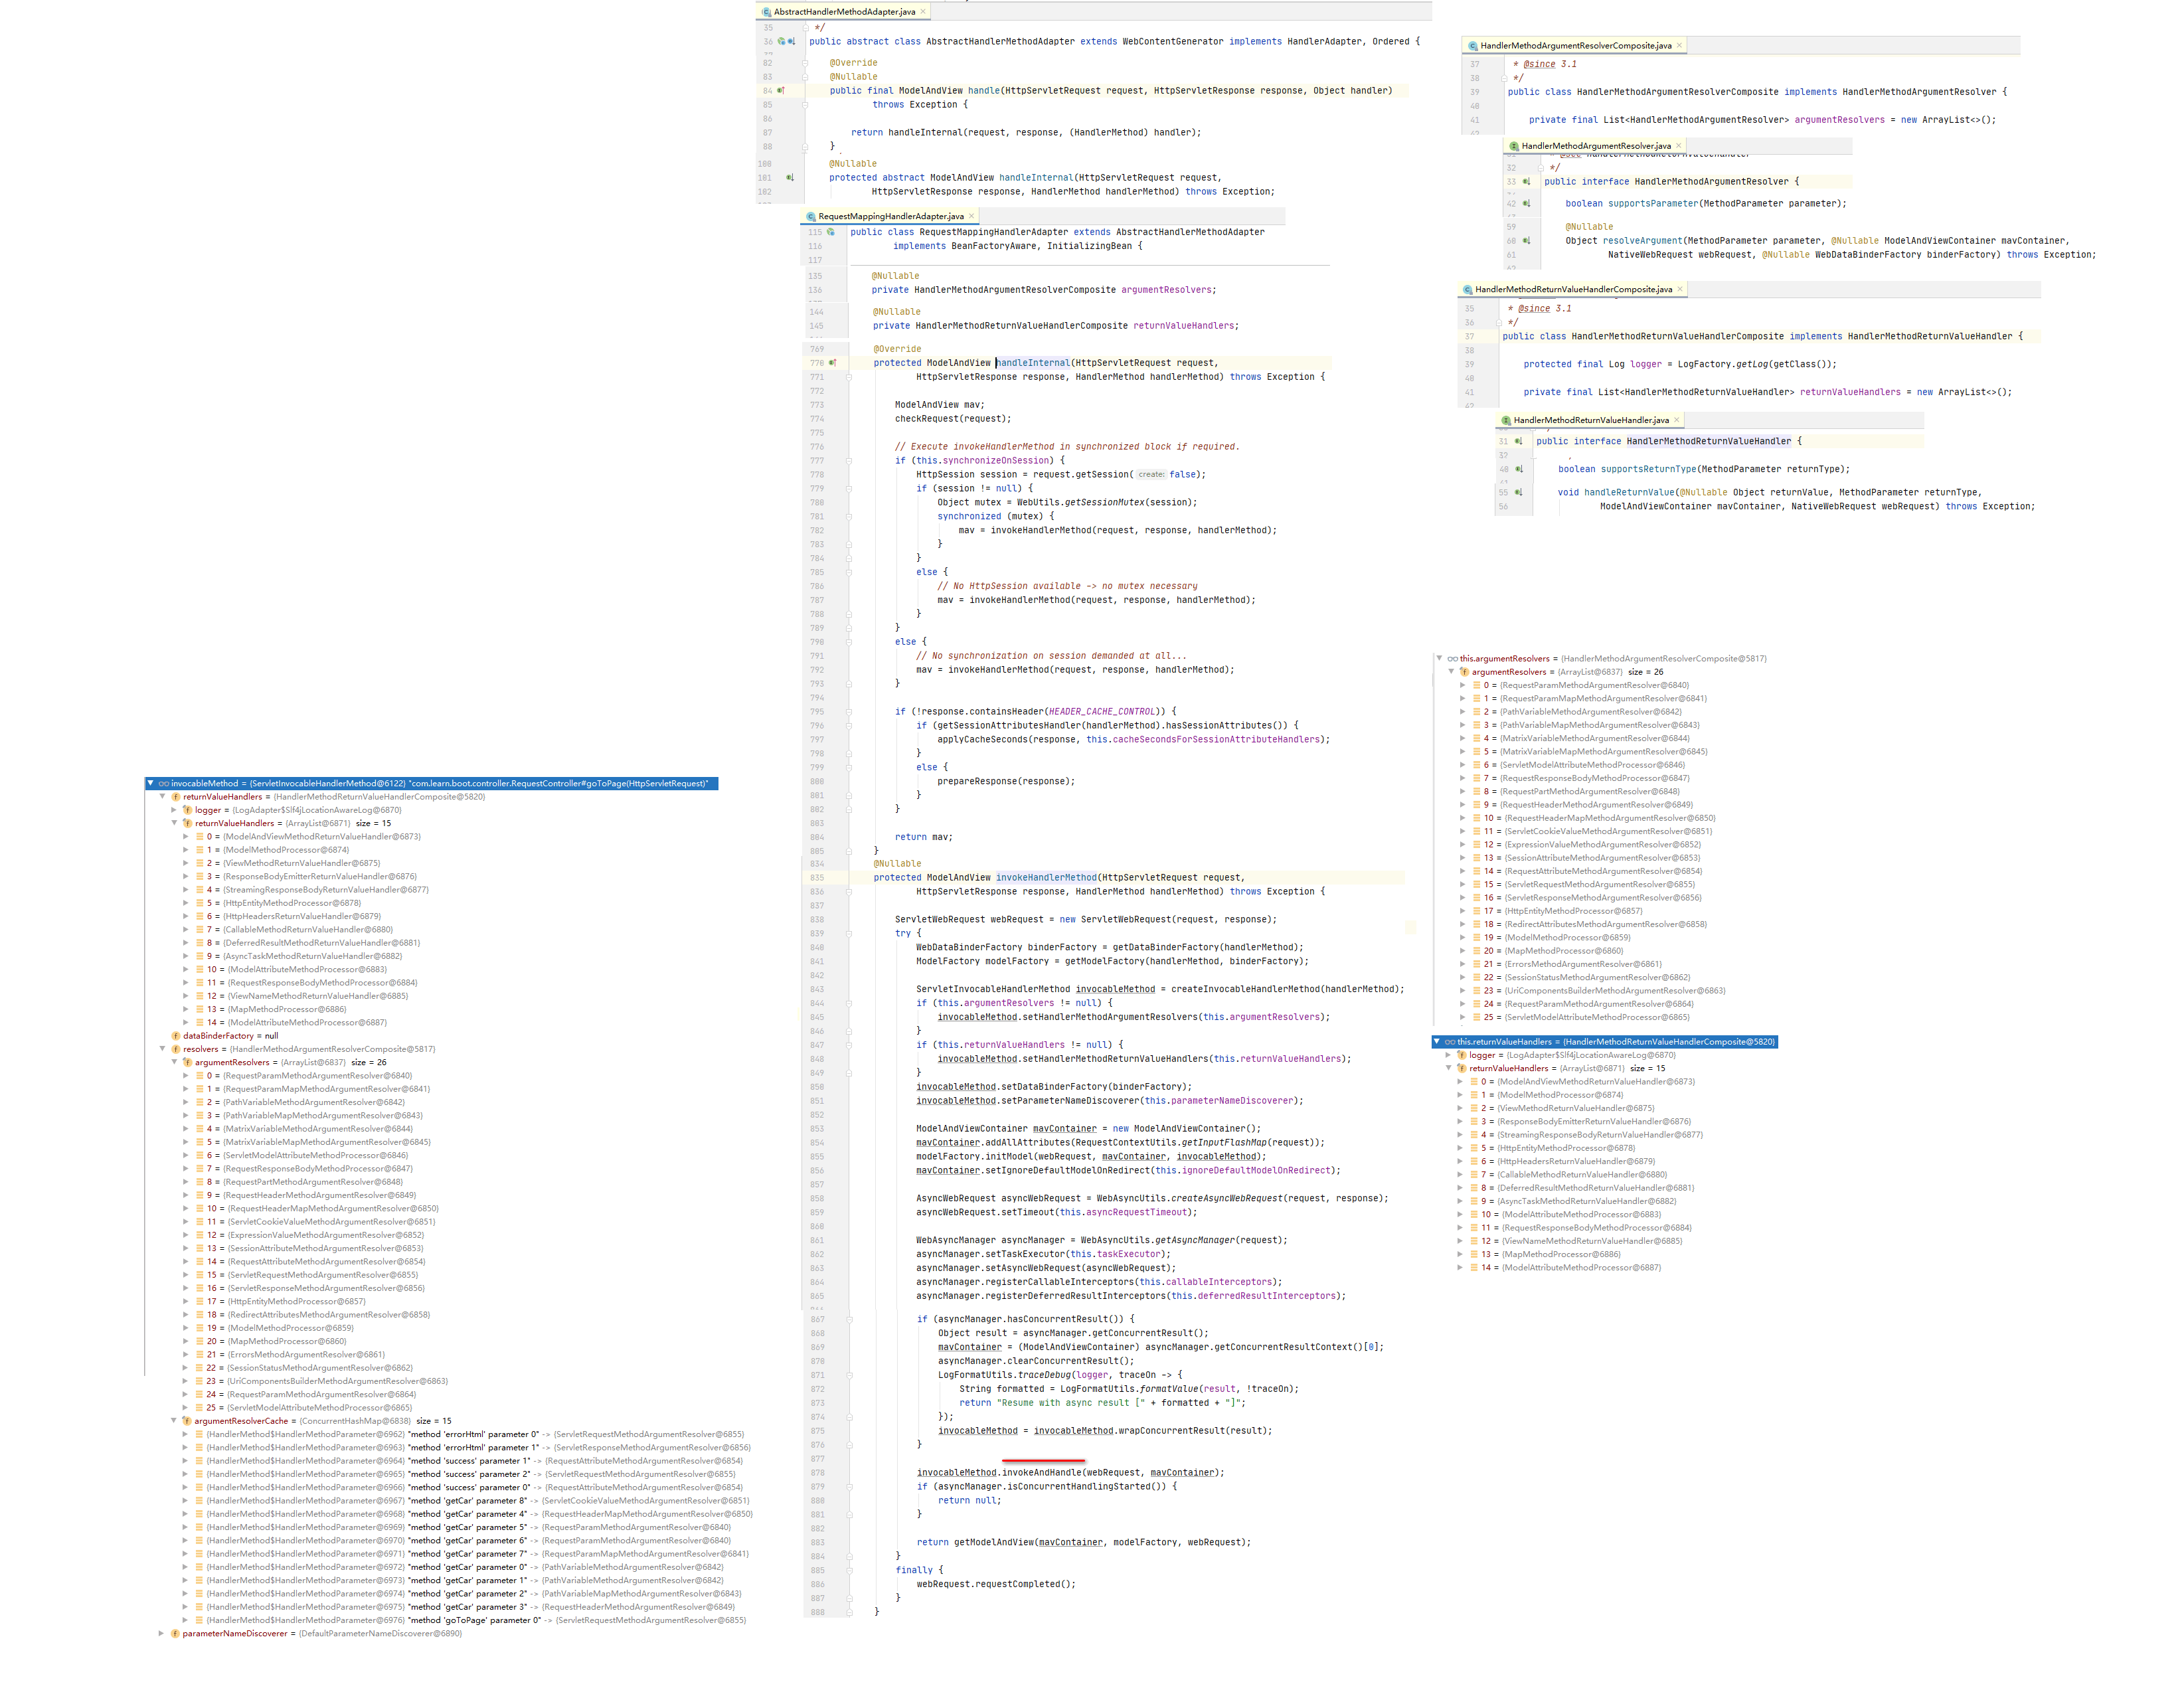The height and width of the screenshot is (1708, 2184).
Task: Click the field icon beside dataBinderFactory = null
Action: [x=176, y=1036]
